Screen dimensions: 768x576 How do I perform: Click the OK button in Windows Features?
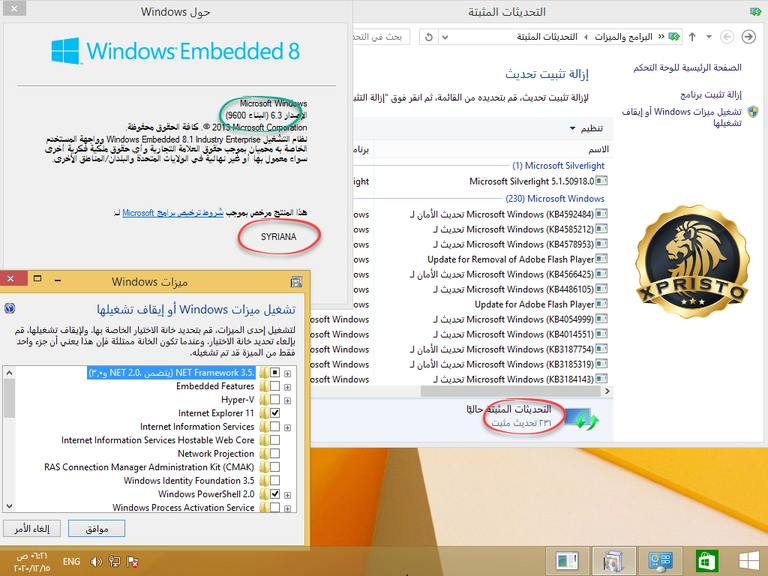96,528
